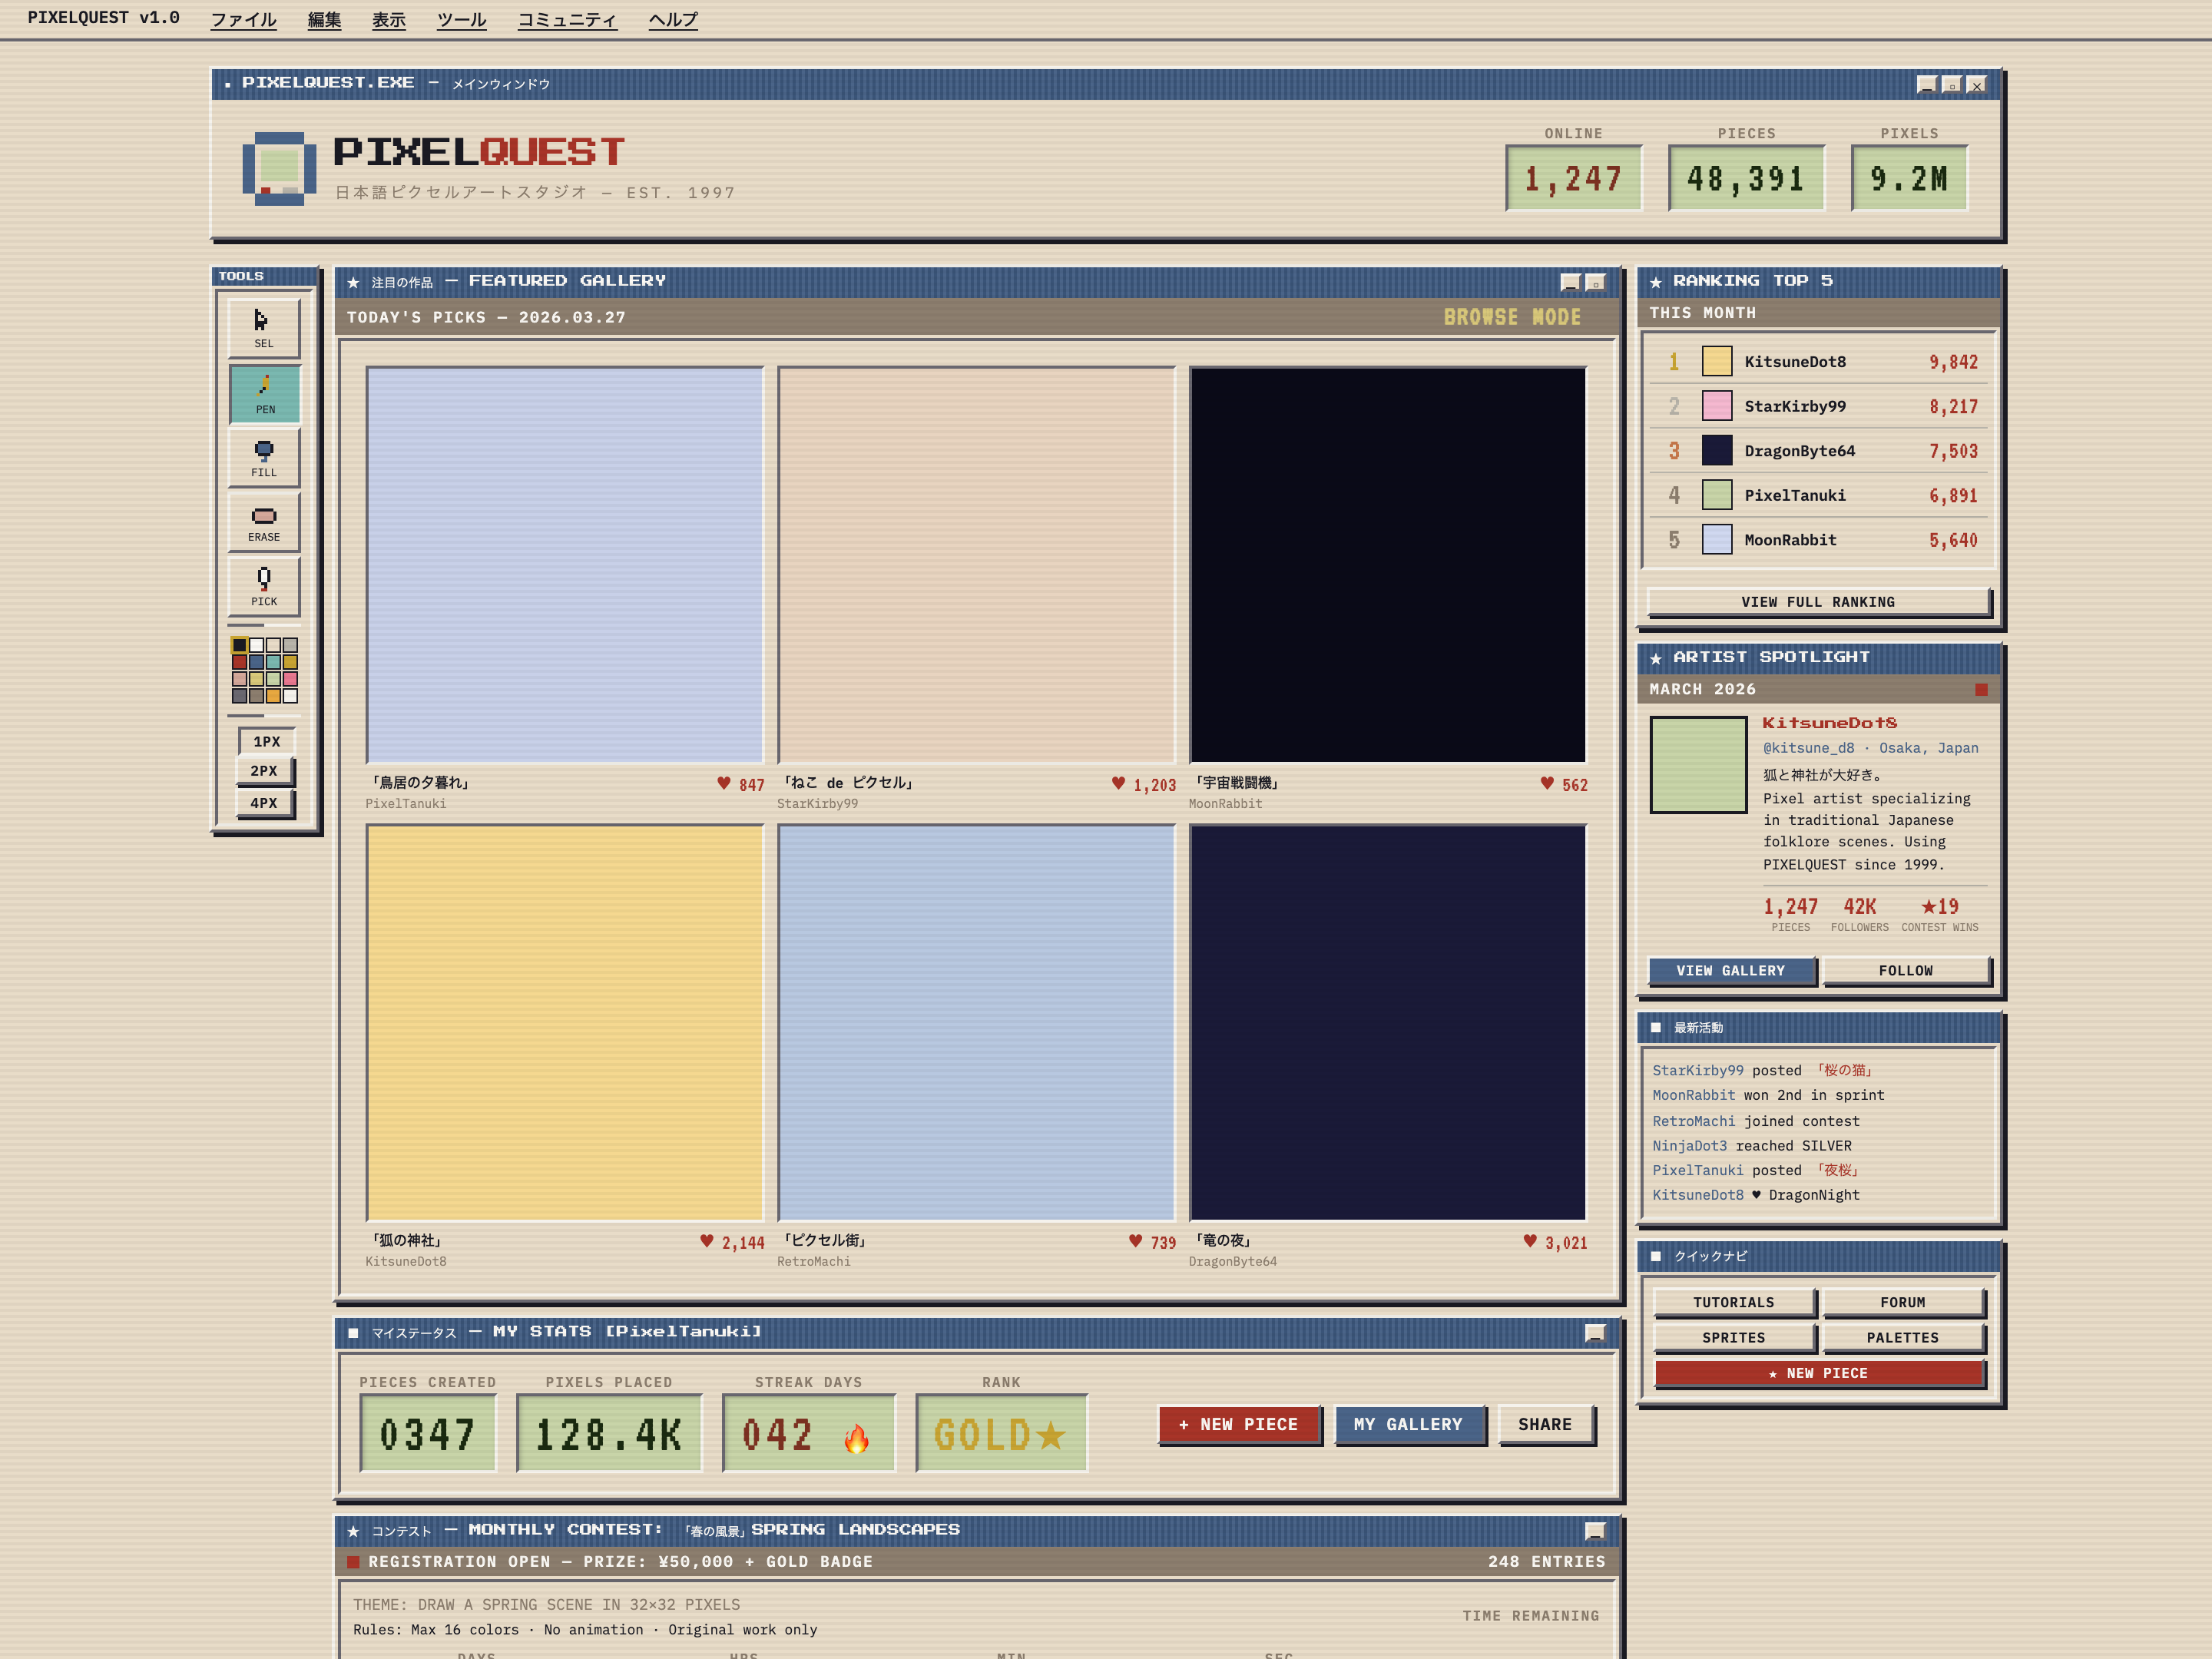2212x1659 pixels.
Task: Select the PEN drawing tool
Action: pos(264,393)
